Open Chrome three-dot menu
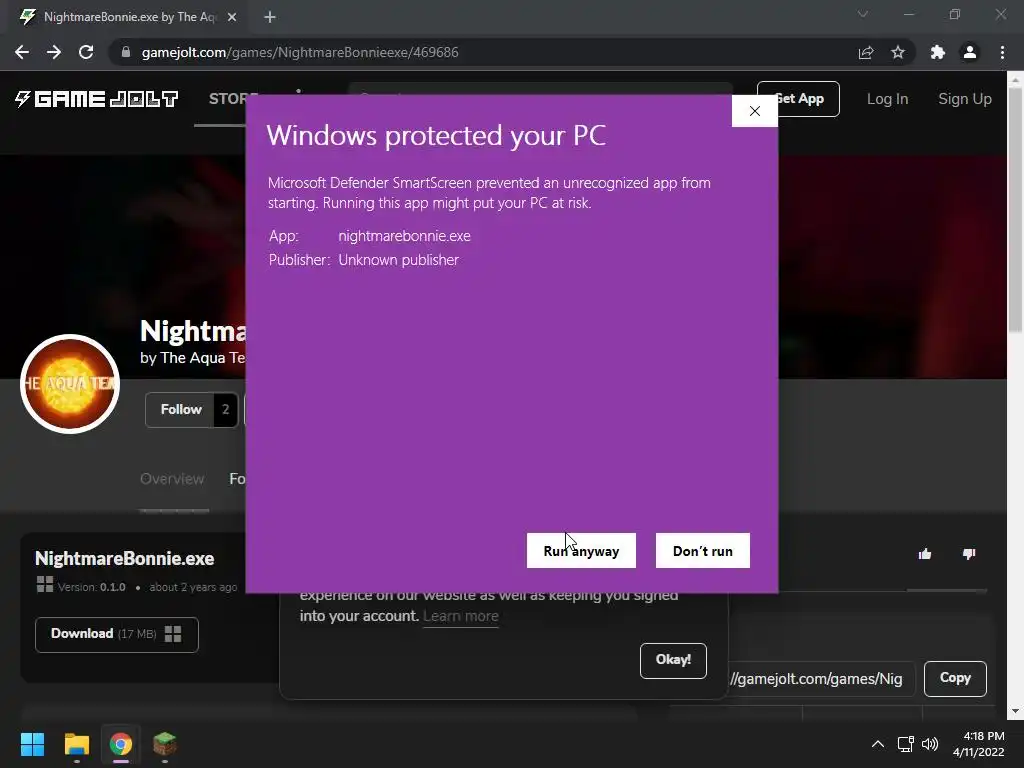 (x=1002, y=52)
